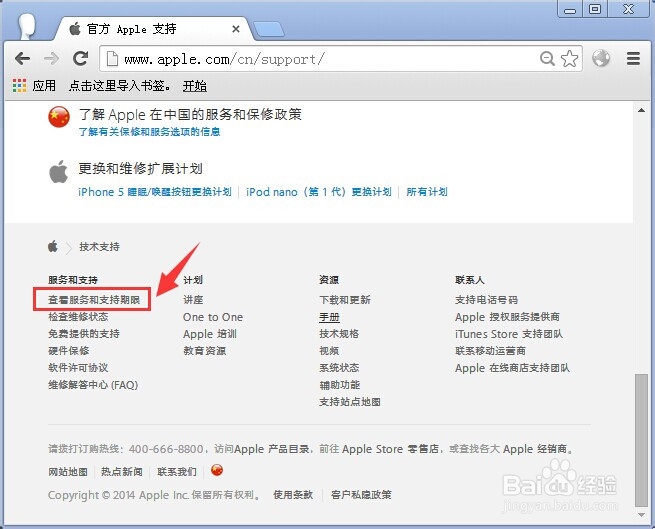Image resolution: width=655 pixels, height=529 pixels.
Task: Reload the page with refresh icon
Action: [x=80, y=58]
